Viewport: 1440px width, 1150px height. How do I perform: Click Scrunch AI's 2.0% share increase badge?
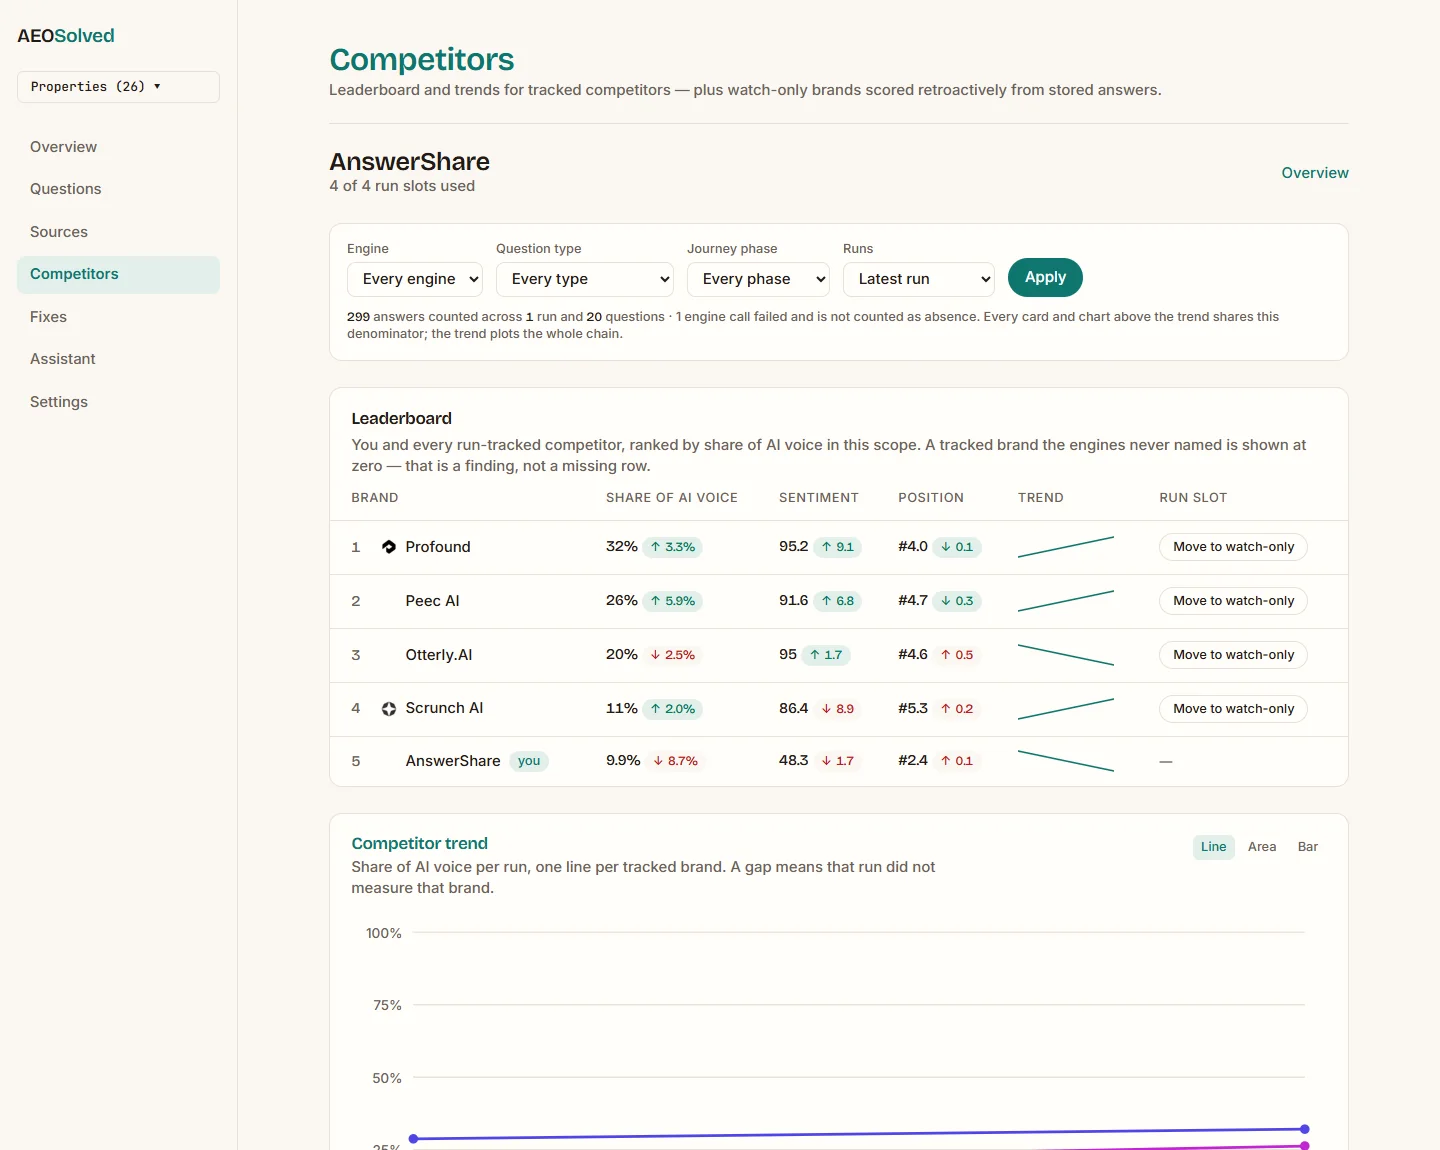pyautogui.click(x=673, y=709)
